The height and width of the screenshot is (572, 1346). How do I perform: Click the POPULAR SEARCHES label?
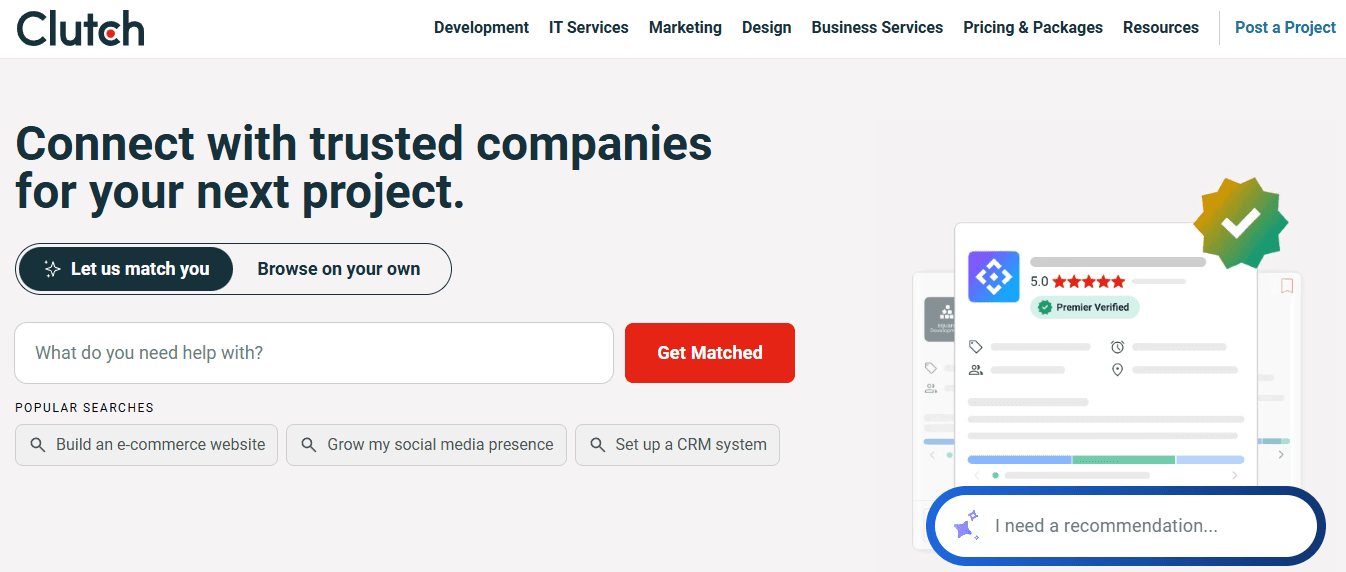(85, 408)
